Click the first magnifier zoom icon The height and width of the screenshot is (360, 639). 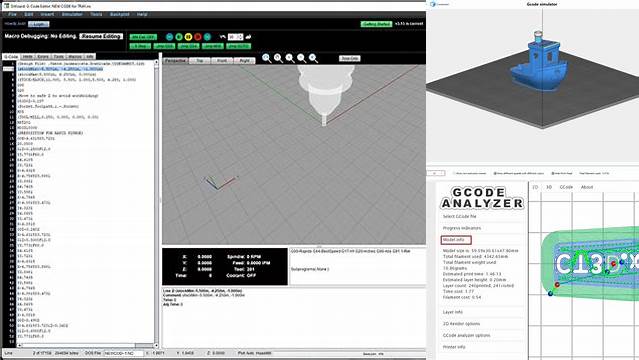(267, 58)
